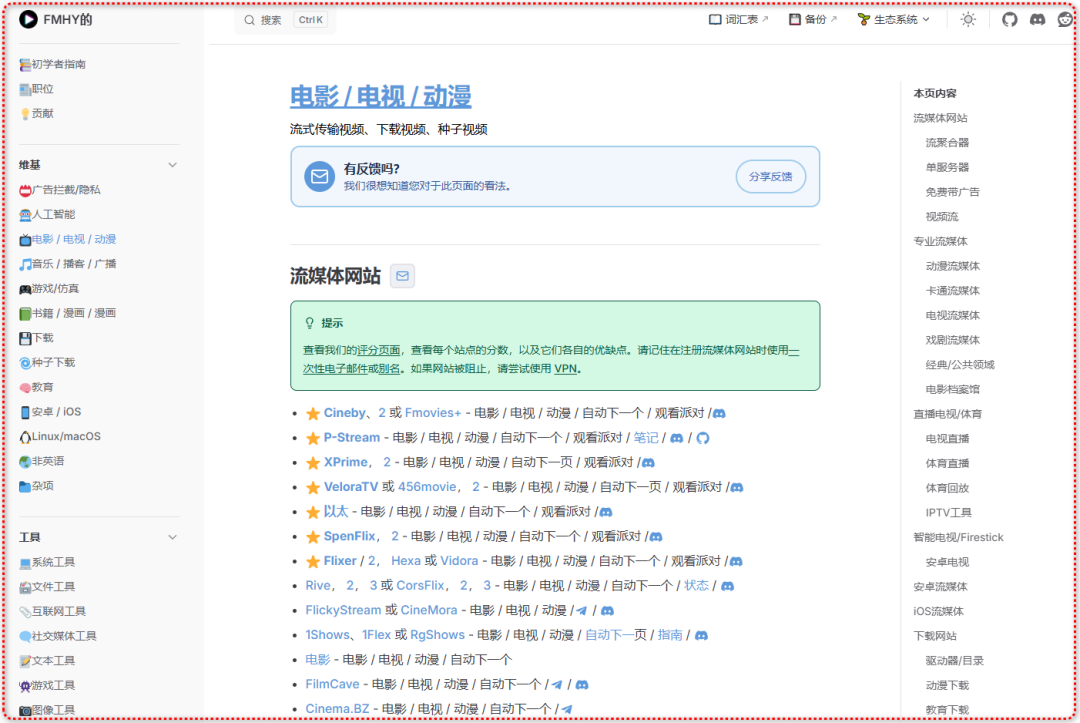
Task: Open the 备份 item in the top bar
Action: pyautogui.click(x=812, y=19)
